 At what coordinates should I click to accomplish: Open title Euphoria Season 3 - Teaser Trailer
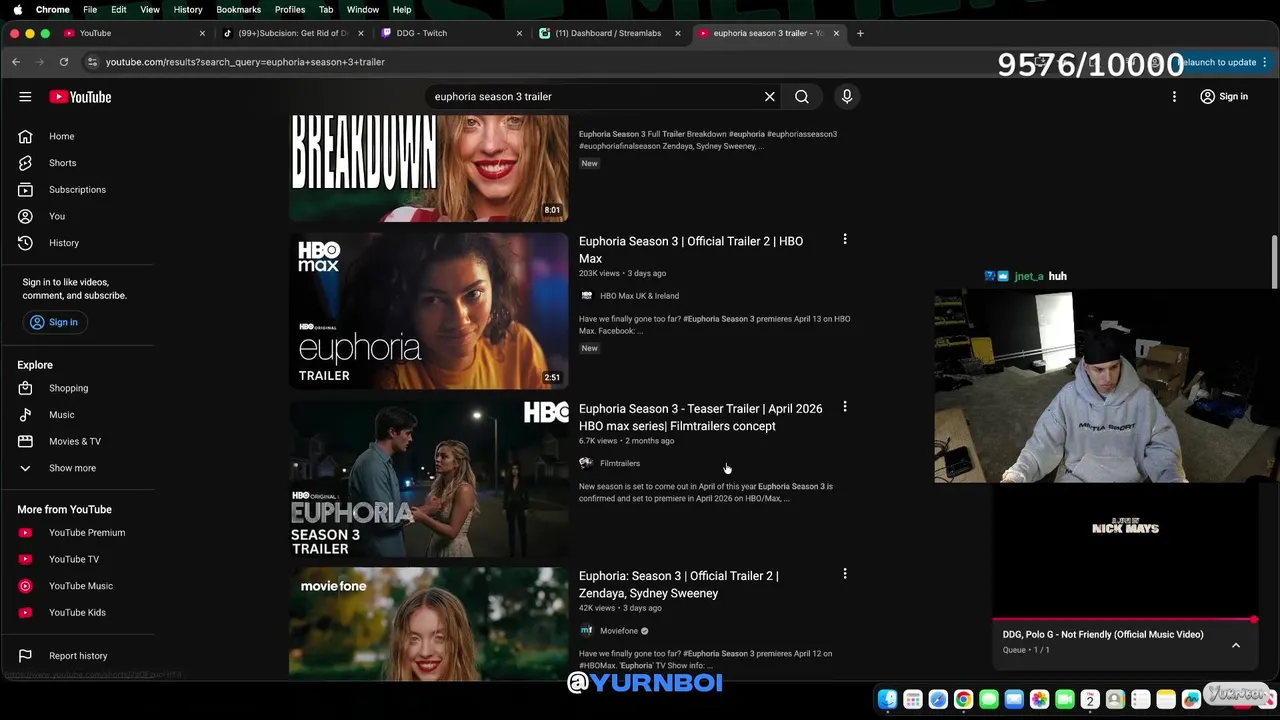click(700, 417)
